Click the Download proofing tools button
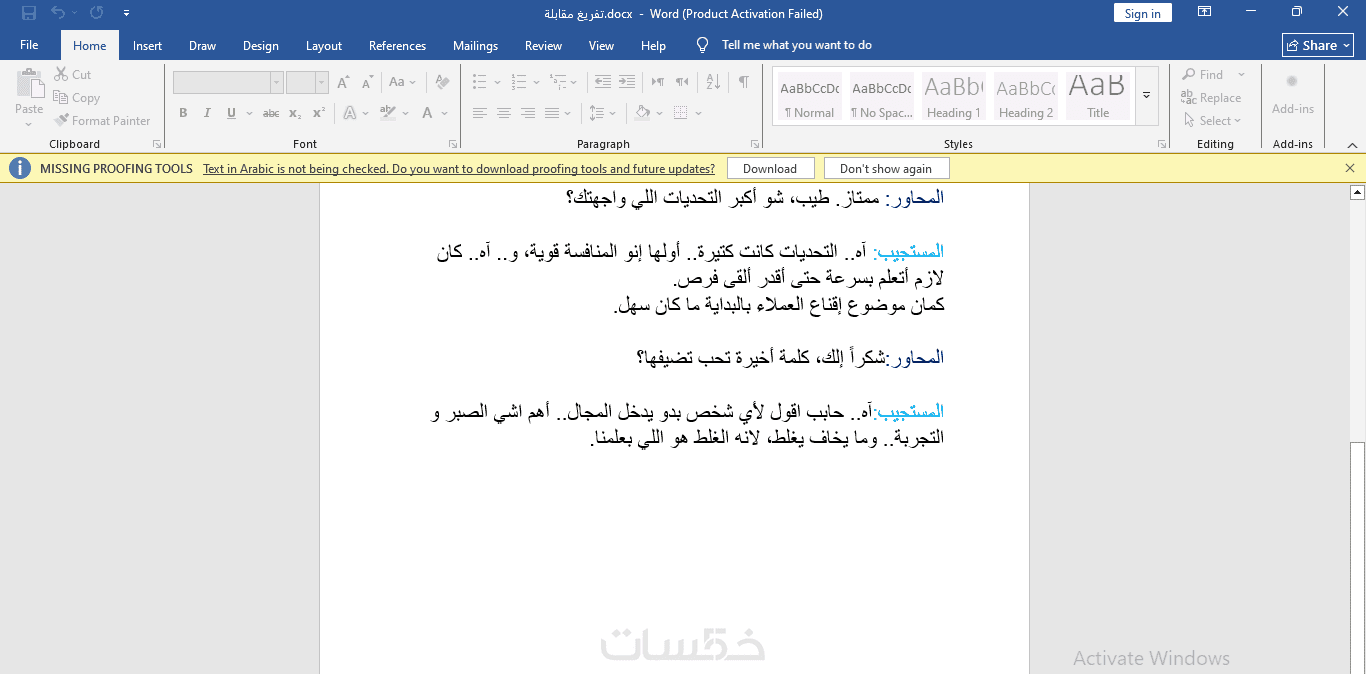 point(770,169)
